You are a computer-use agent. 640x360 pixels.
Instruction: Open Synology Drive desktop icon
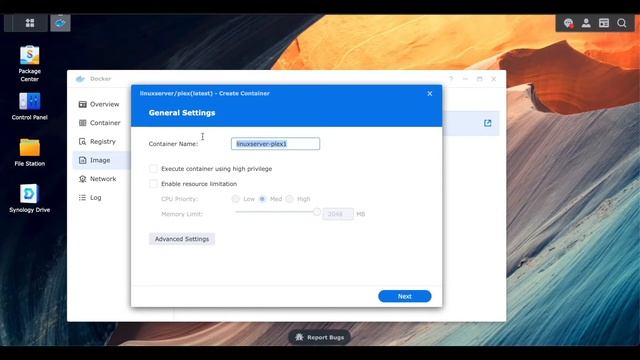click(x=29, y=198)
